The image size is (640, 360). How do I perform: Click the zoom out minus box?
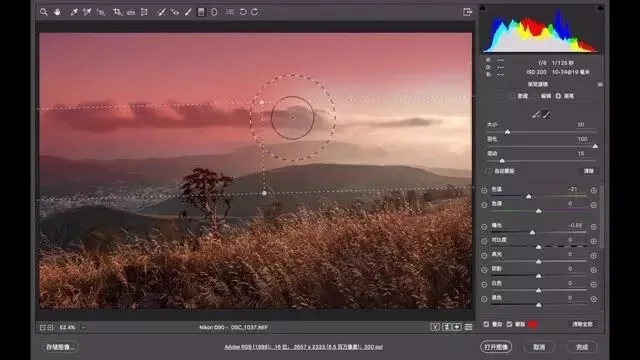pos(42,327)
